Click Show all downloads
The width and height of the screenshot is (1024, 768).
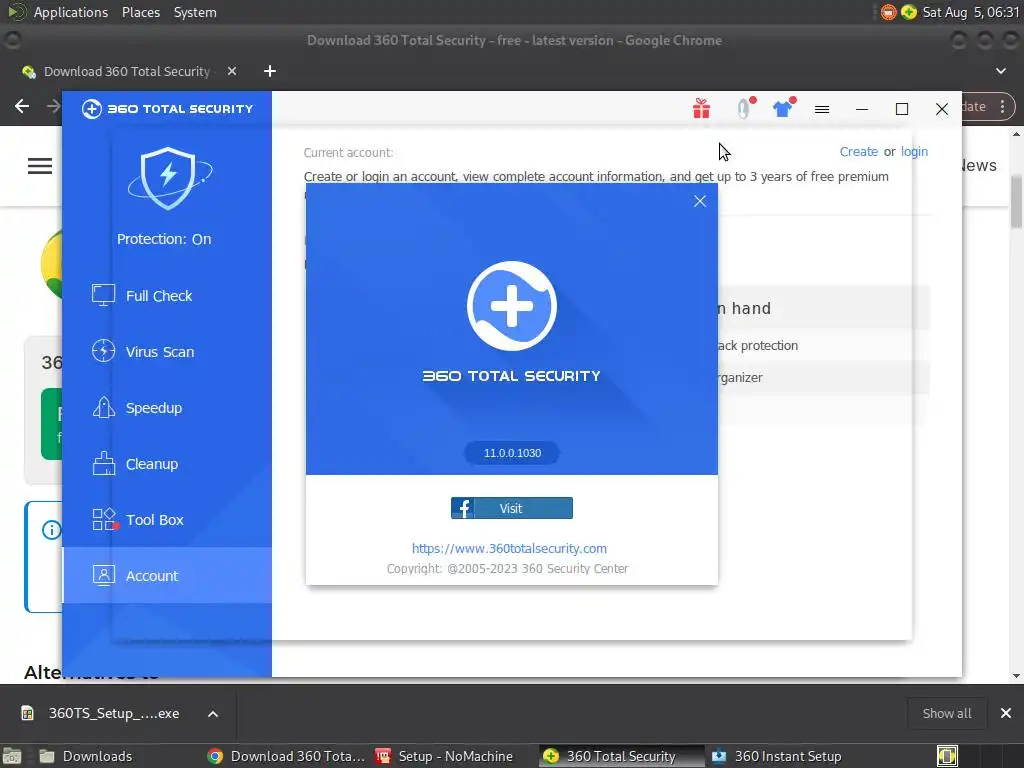pos(946,713)
